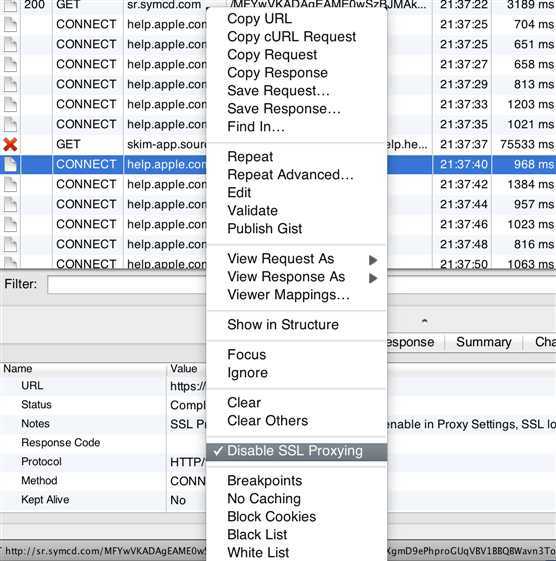Choose Save Response… option
Viewport: 556px width, 561px height.
284,108
